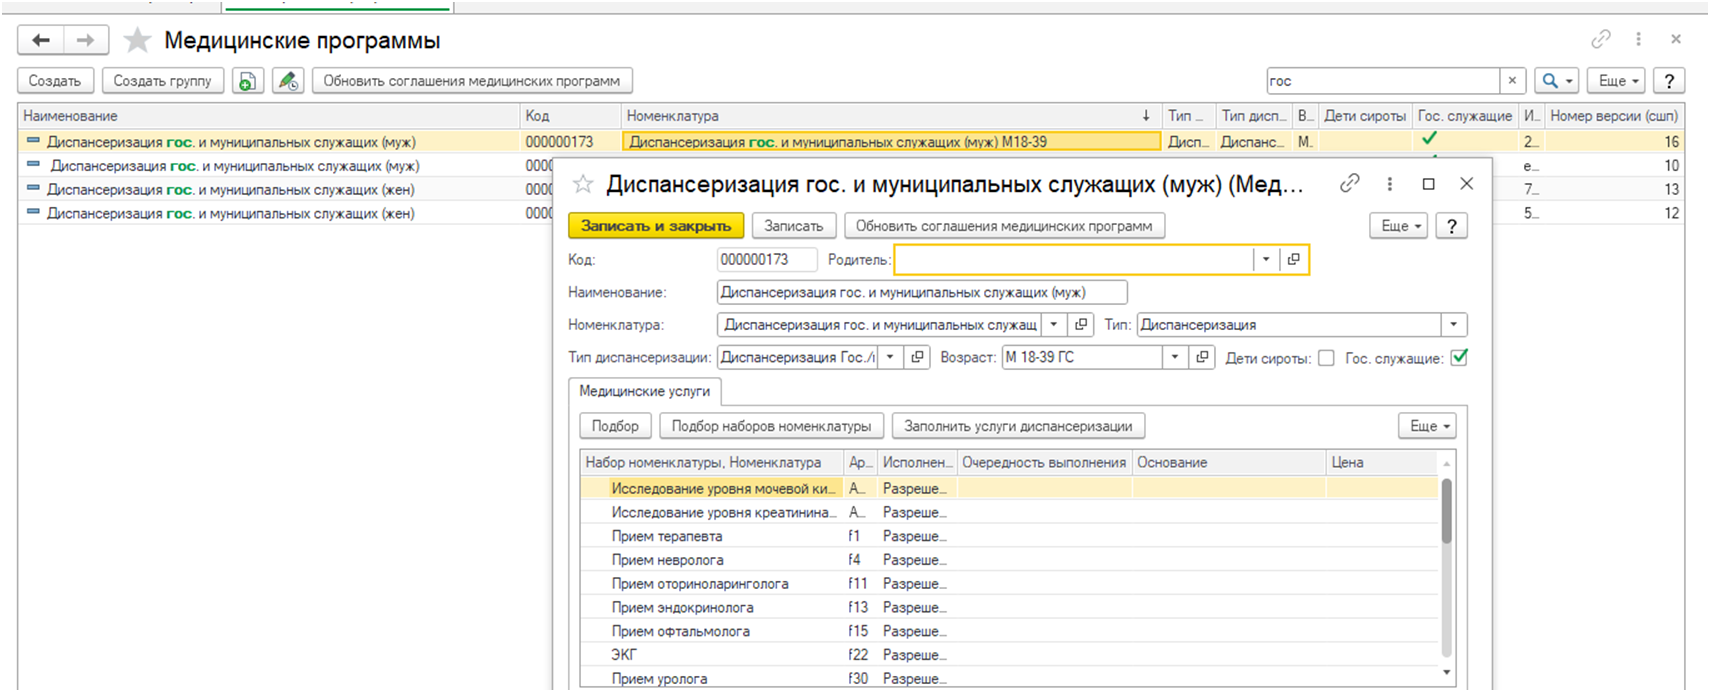
Task: Open the Возраст dropdown arrow
Action: coord(1175,358)
